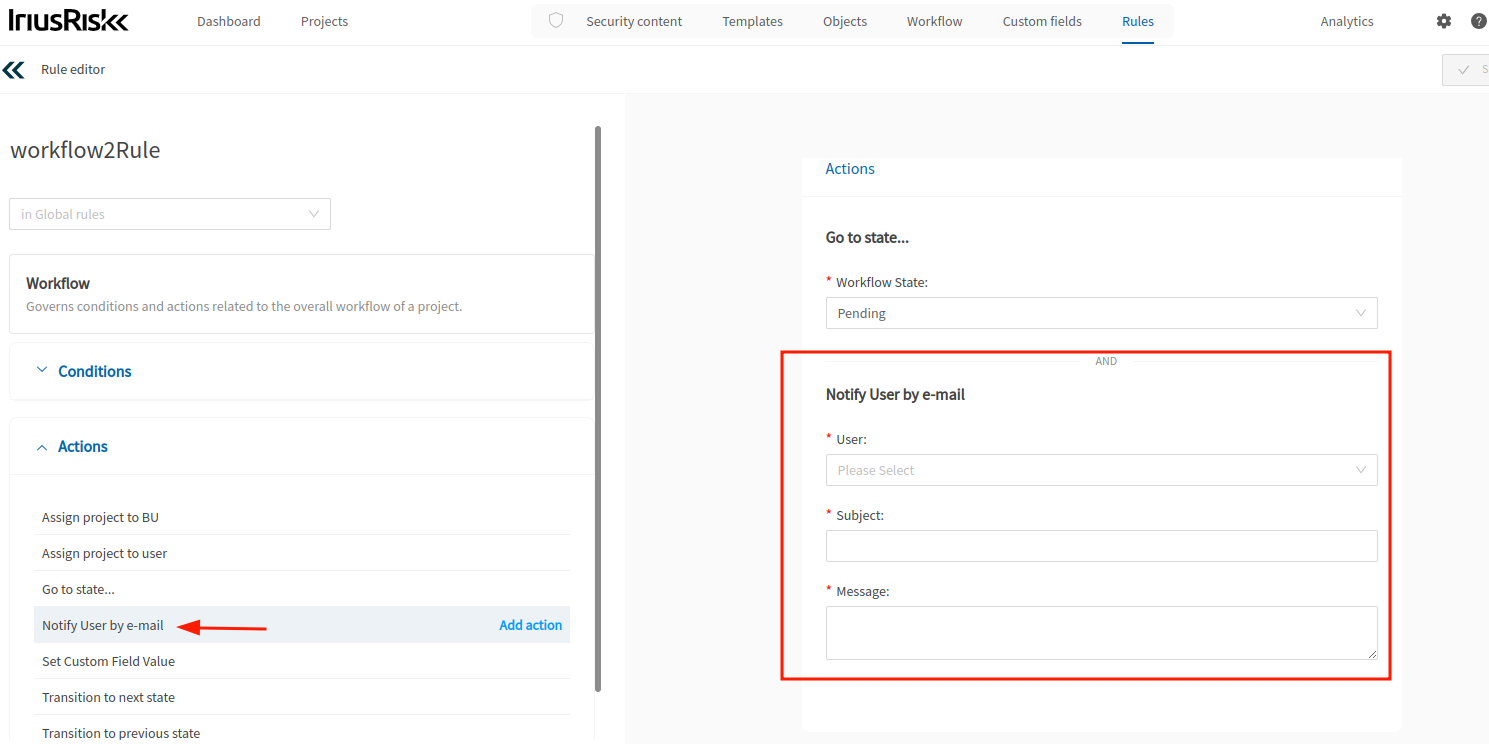Click the double-chevron back icon
The width and height of the screenshot is (1489, 744).
14,69
